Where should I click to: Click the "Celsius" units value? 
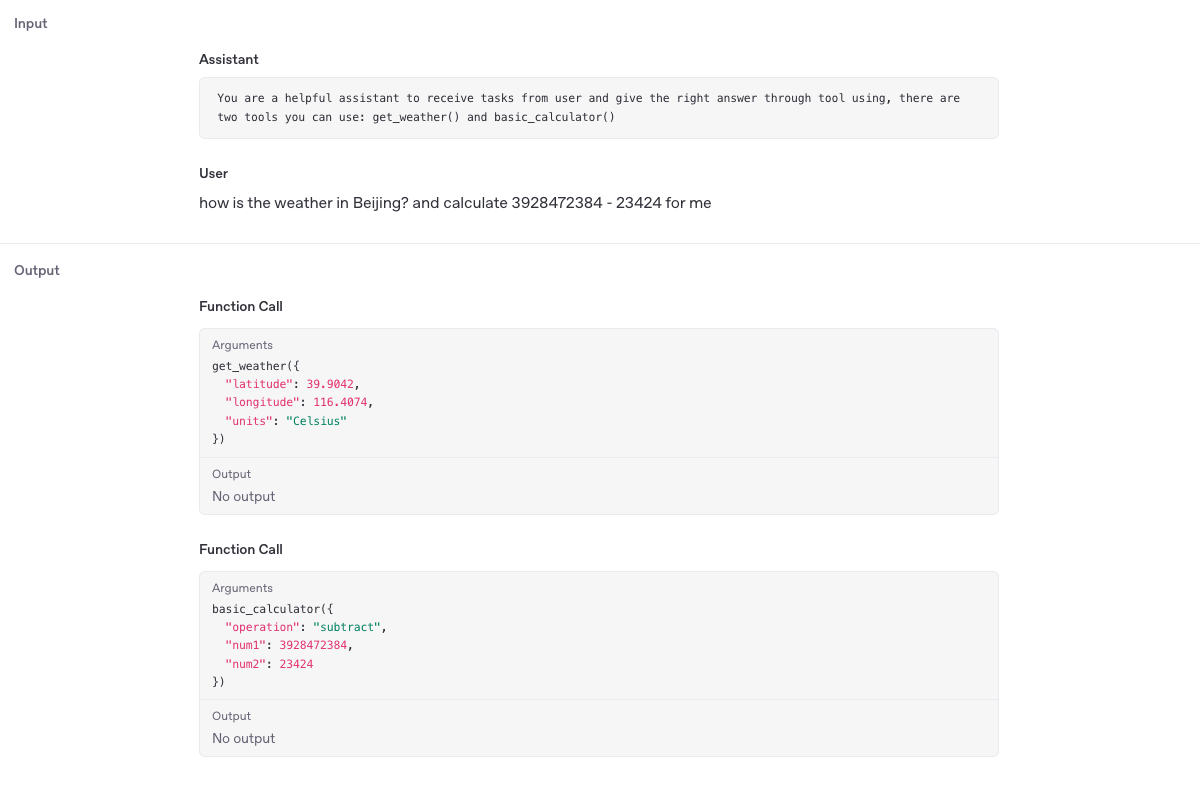(x=315, y=421)
